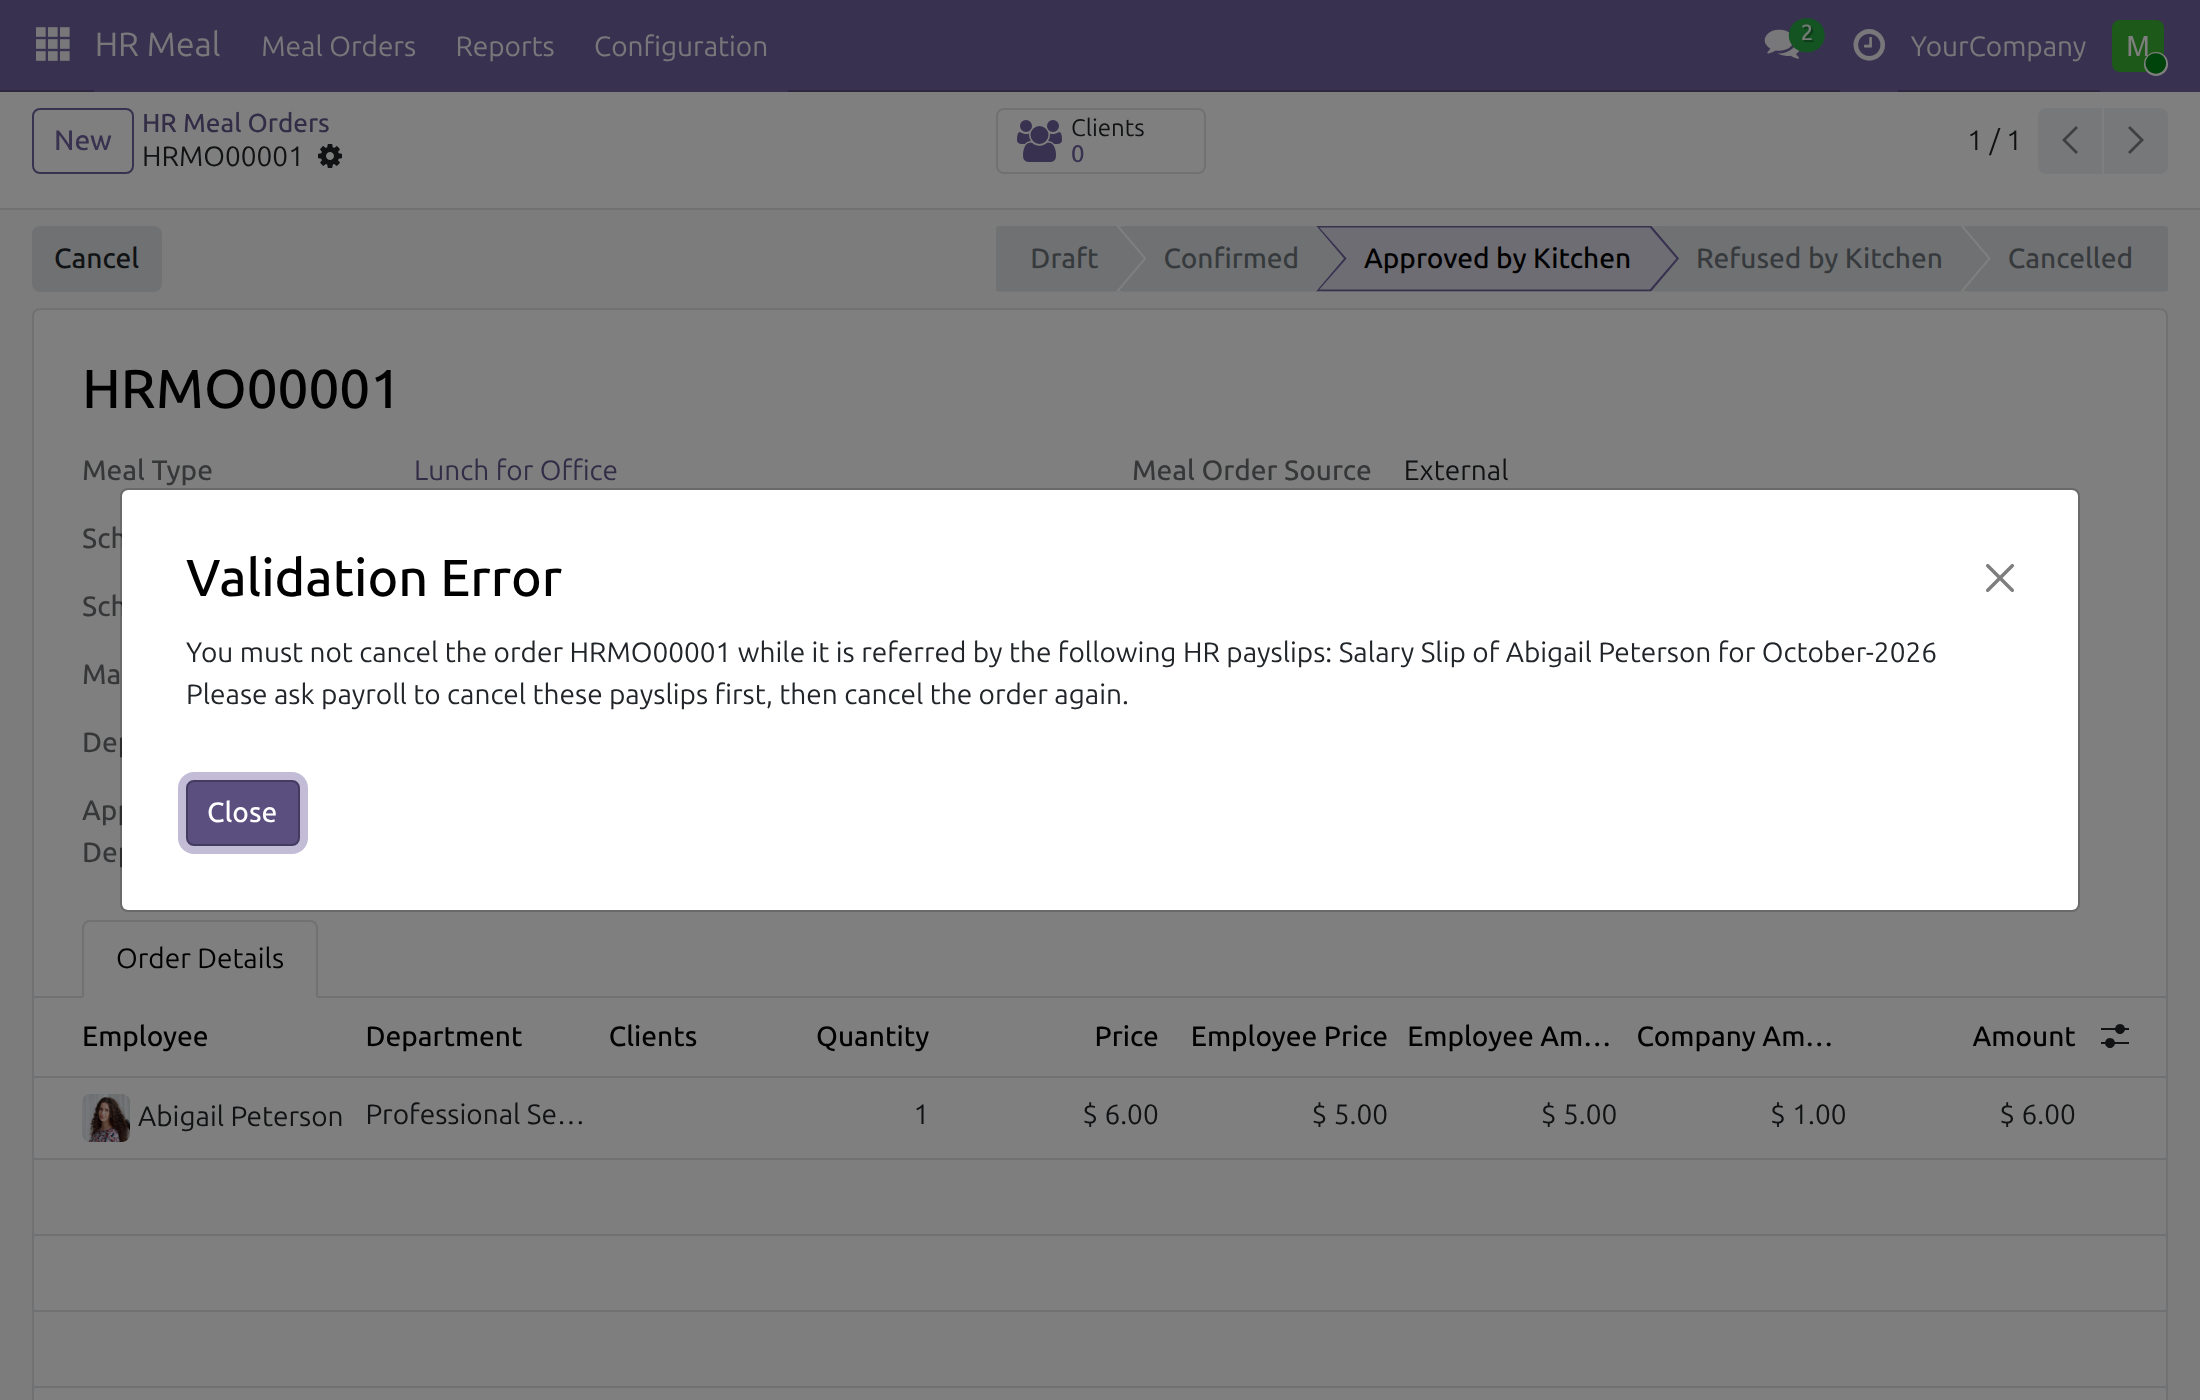The image size is (2200, 1400).
Task: Click the Cancel order button
Action: pyautogui.click(x=97, y=259)
